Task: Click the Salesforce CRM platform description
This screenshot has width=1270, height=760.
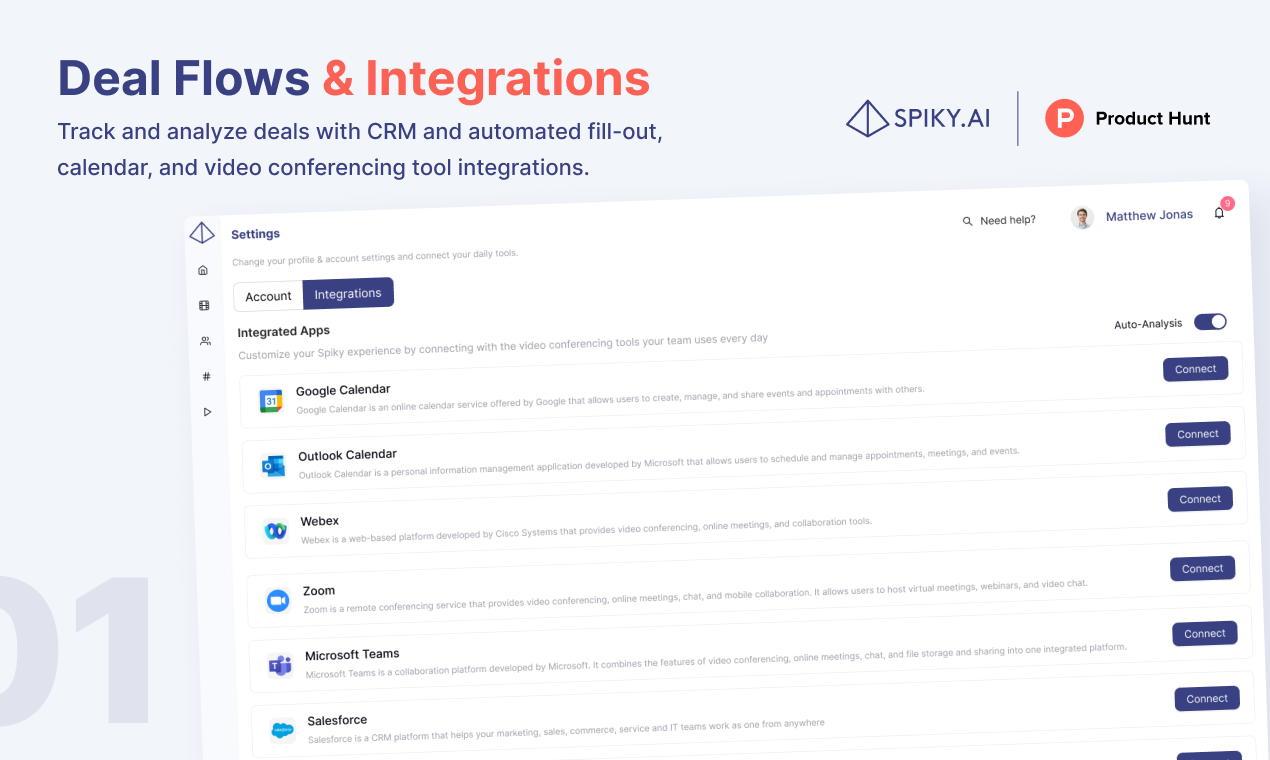Action: (566, 731)
